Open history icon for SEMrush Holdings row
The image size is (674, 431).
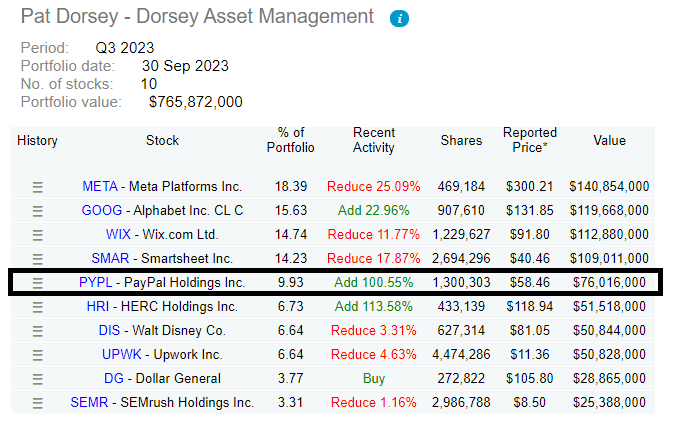(38, 403)
